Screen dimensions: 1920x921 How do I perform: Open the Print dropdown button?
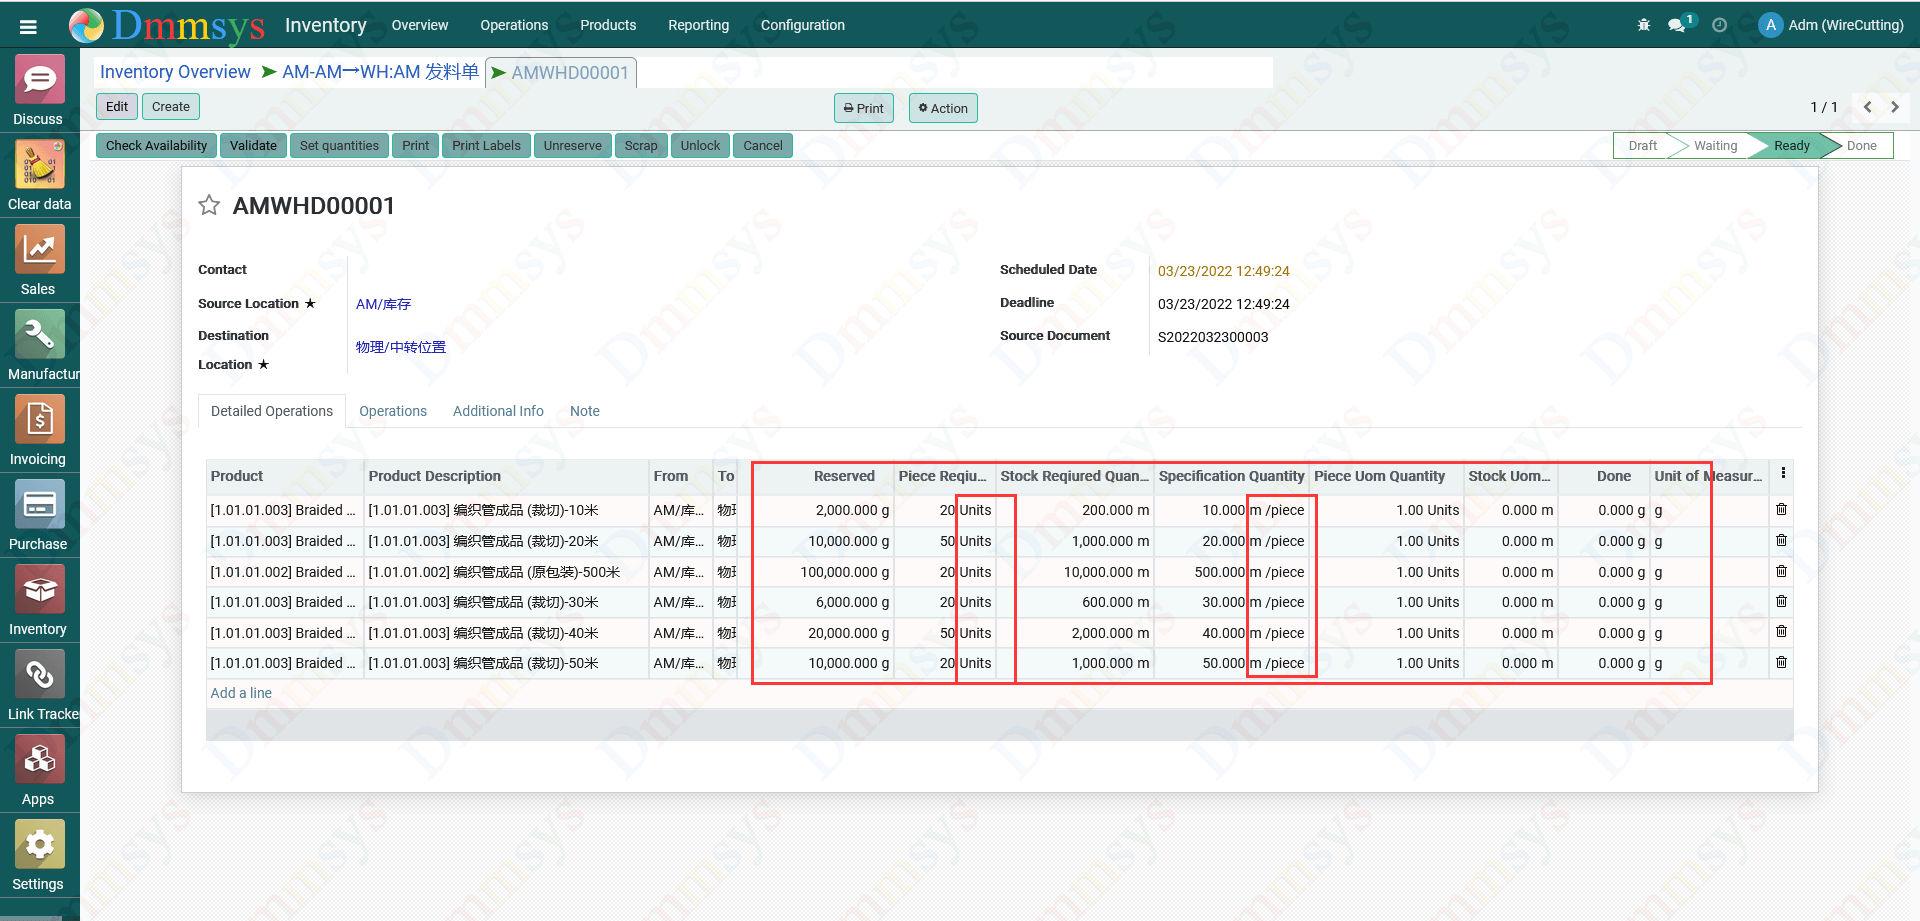click(864, 108)
